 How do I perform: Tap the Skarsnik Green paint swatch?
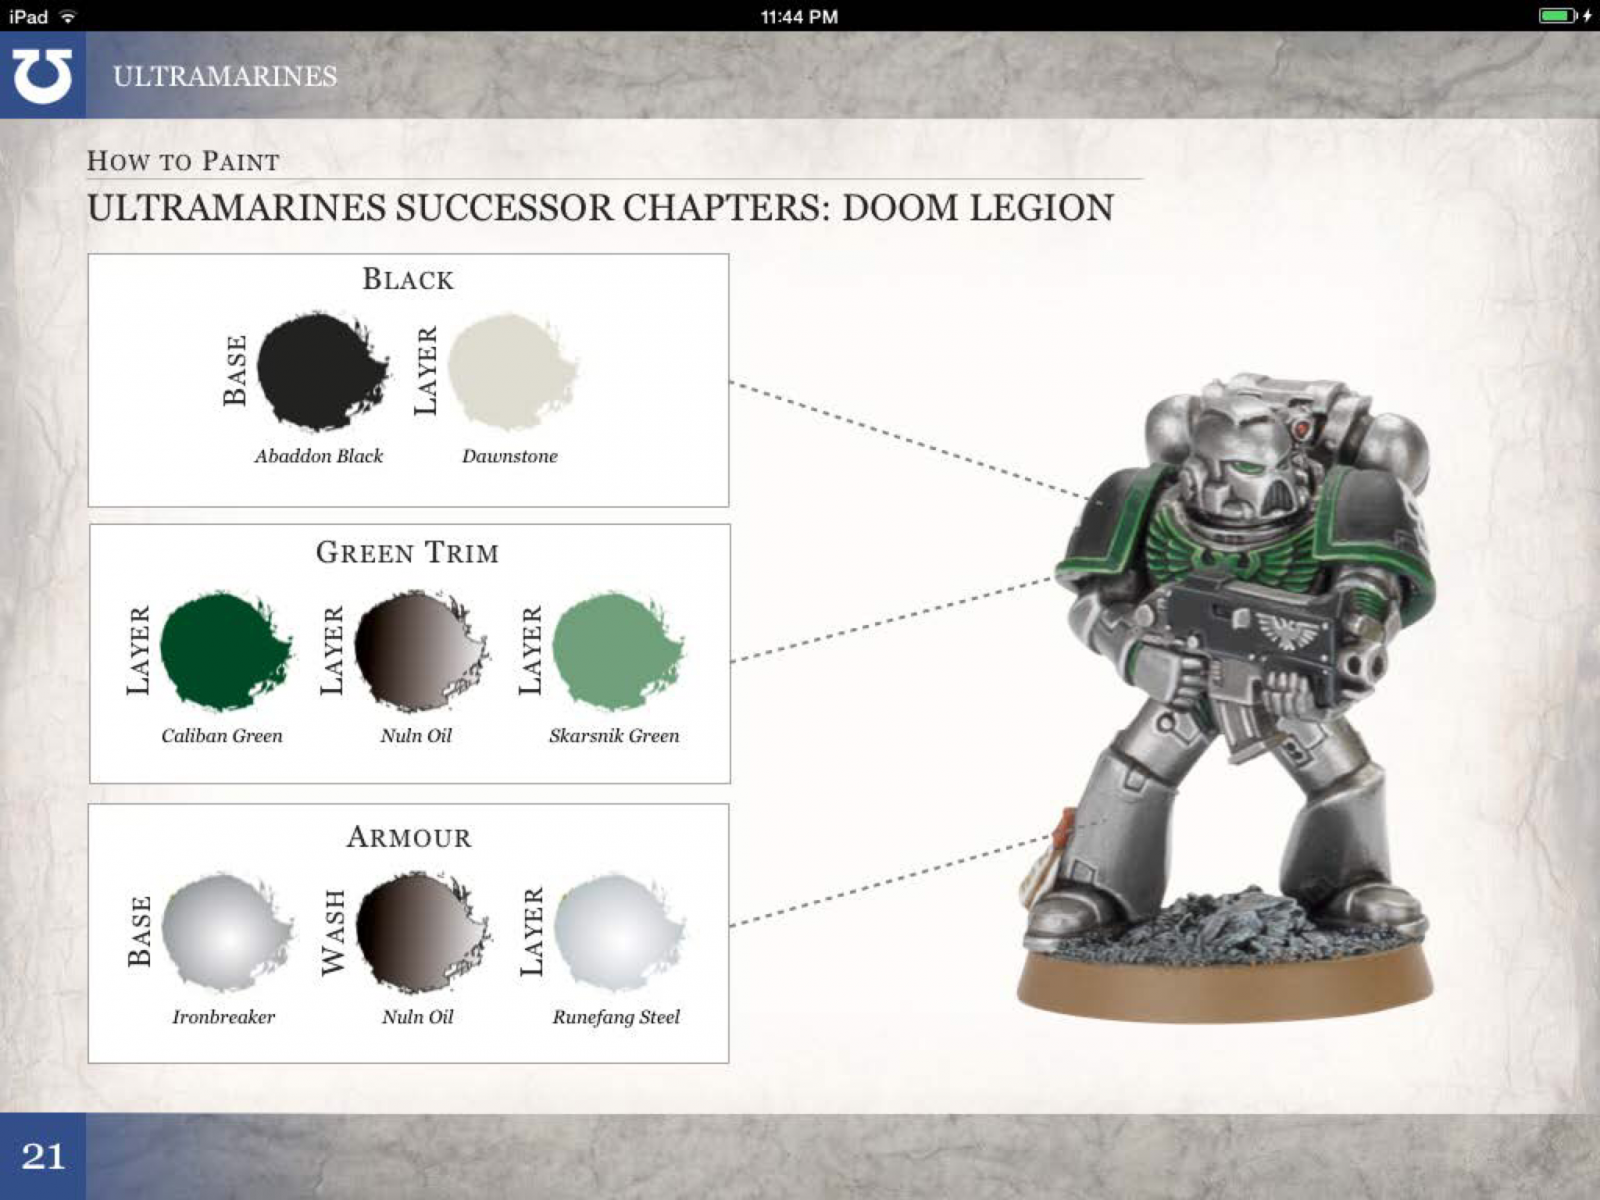615,650
